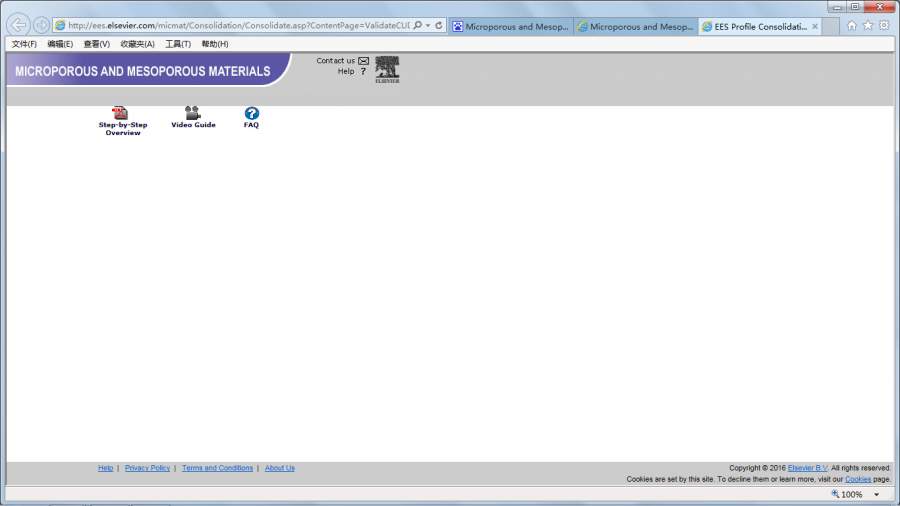Image resolution: width=900 pixels, height=506 pixels.
Task: Click the Help question mark icon in header
Action: pyautogui.click(x=363, y=72)
